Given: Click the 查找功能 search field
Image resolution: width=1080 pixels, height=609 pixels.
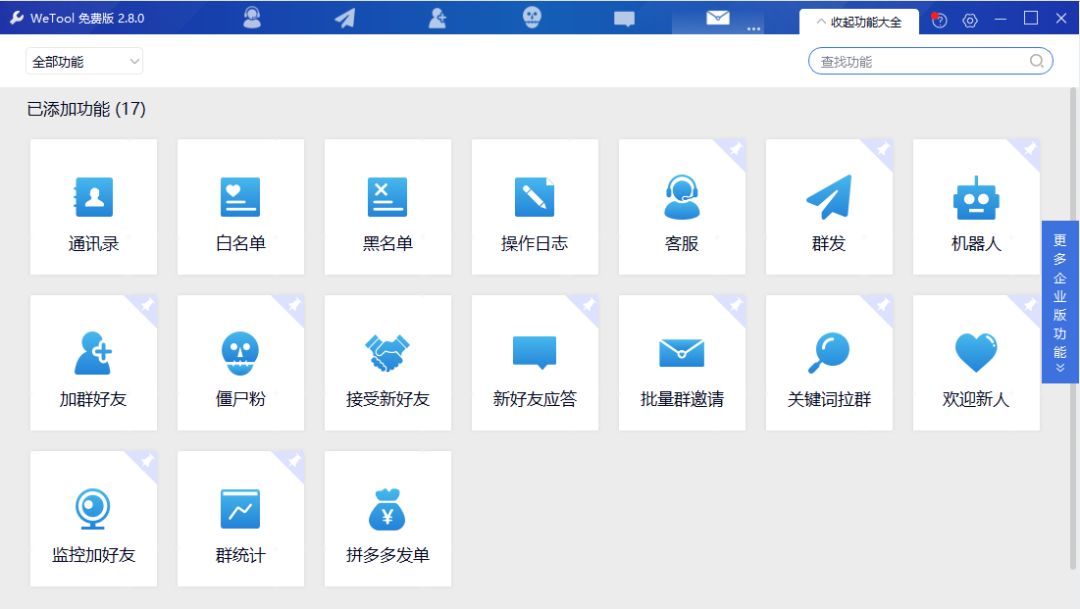Looking at the screenshot, I should (931, 61).
